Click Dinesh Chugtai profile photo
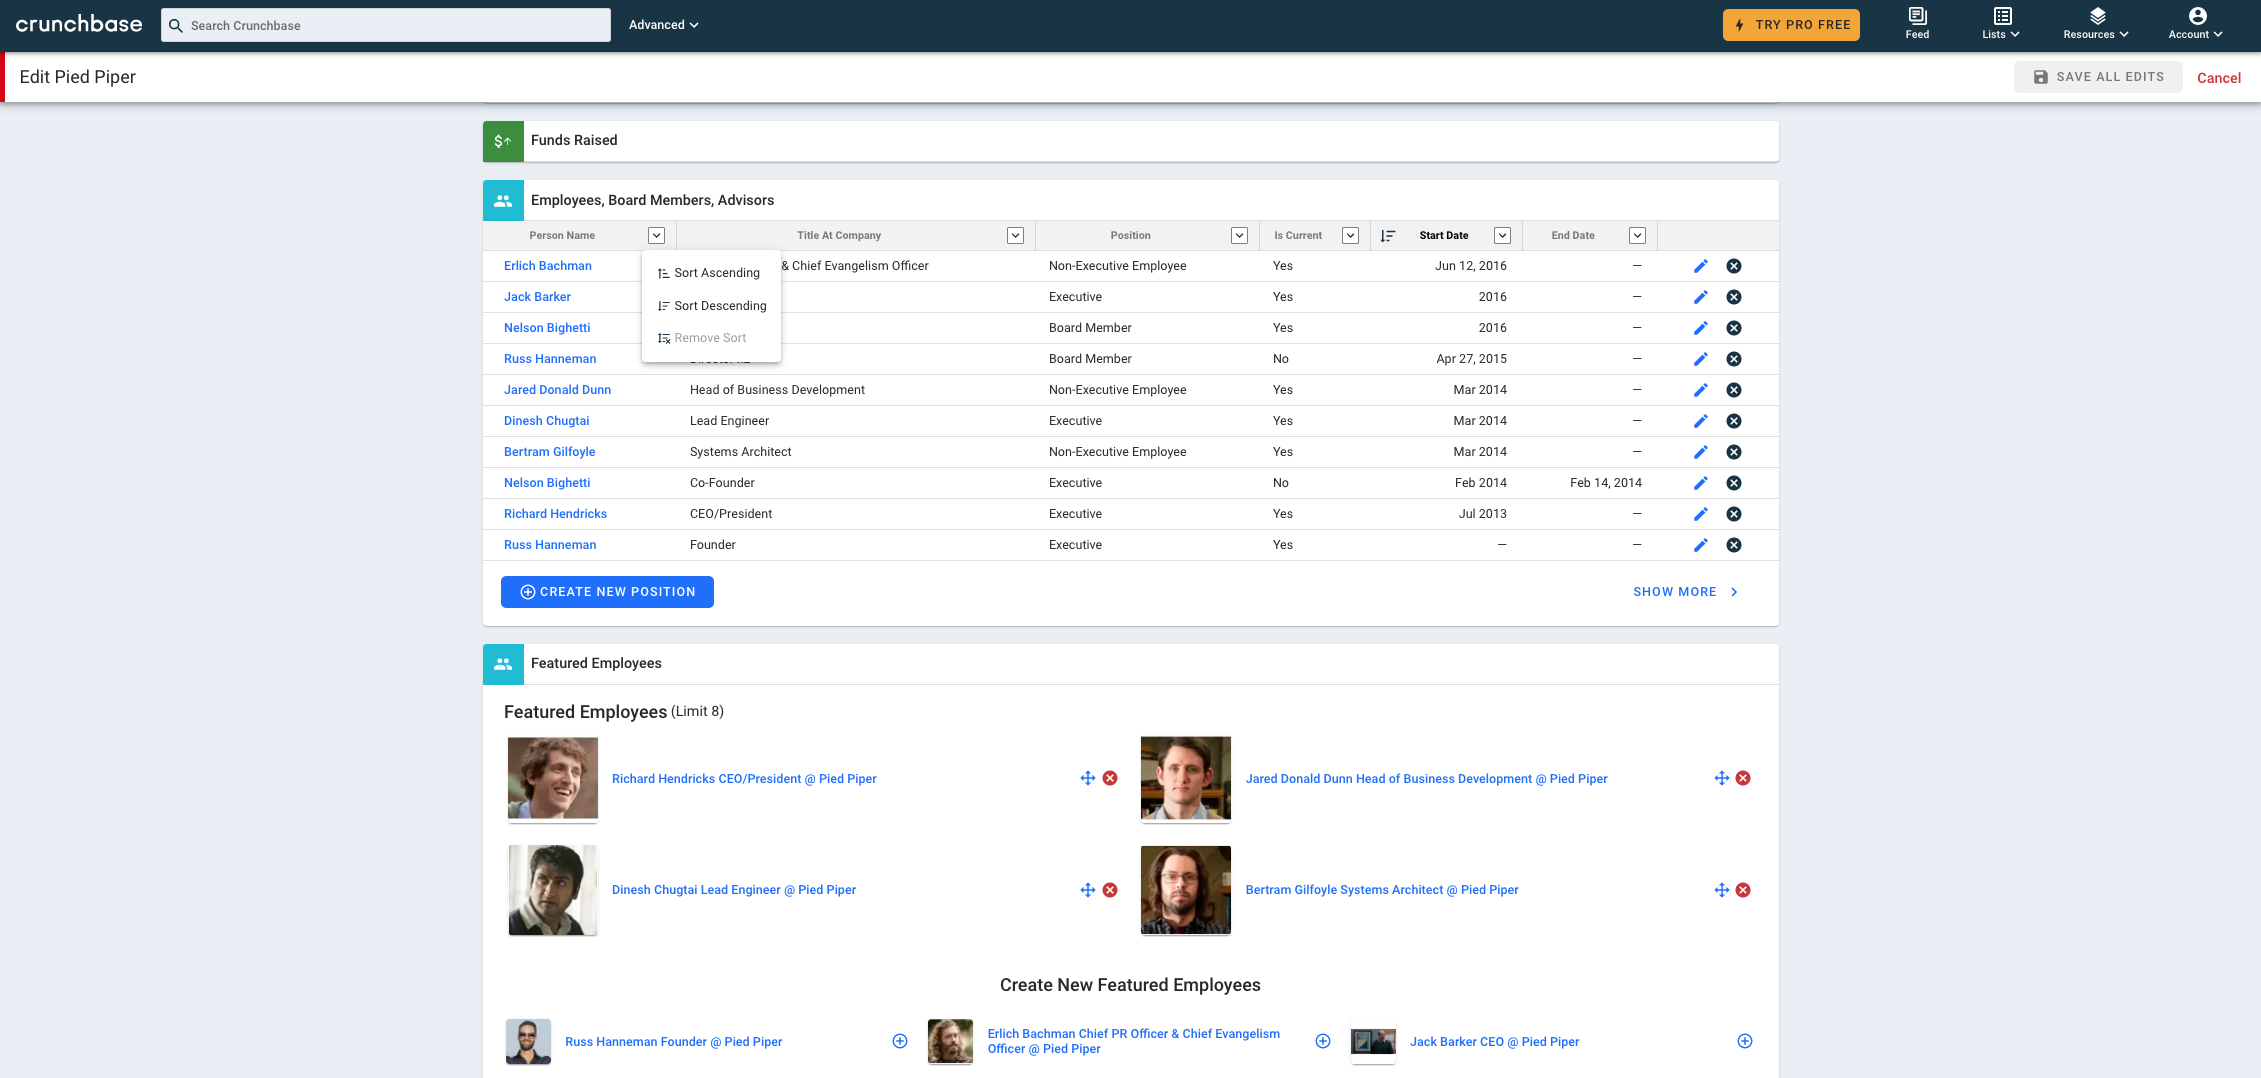 point(553,890)
